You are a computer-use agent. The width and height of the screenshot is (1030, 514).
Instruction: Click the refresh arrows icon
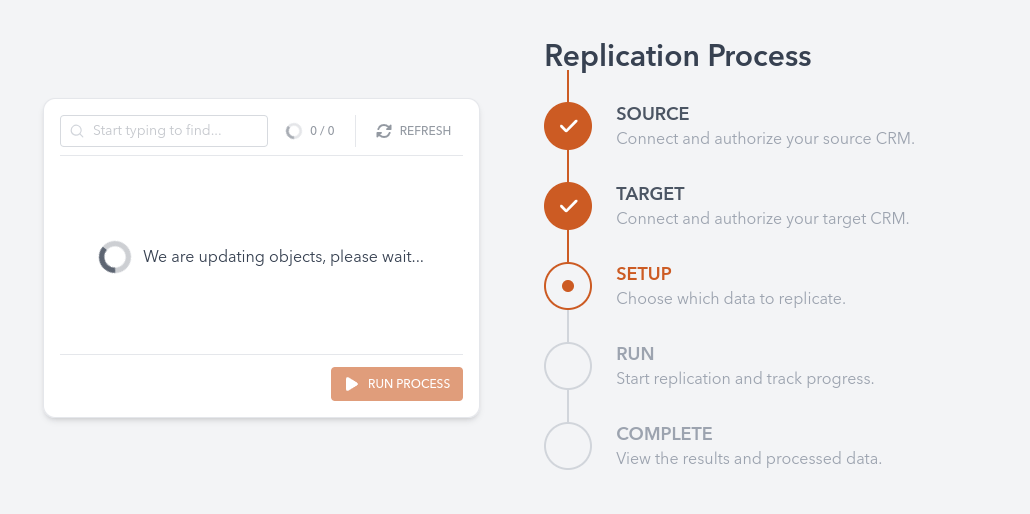pos(384,131)
